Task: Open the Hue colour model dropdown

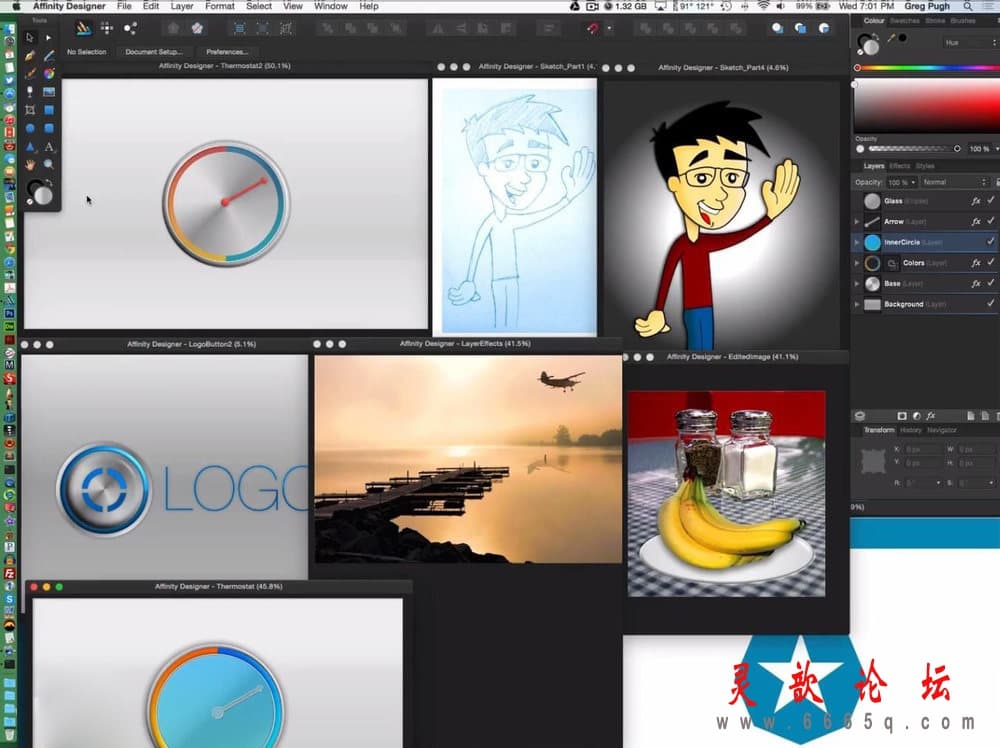Action: coord(970,43)
